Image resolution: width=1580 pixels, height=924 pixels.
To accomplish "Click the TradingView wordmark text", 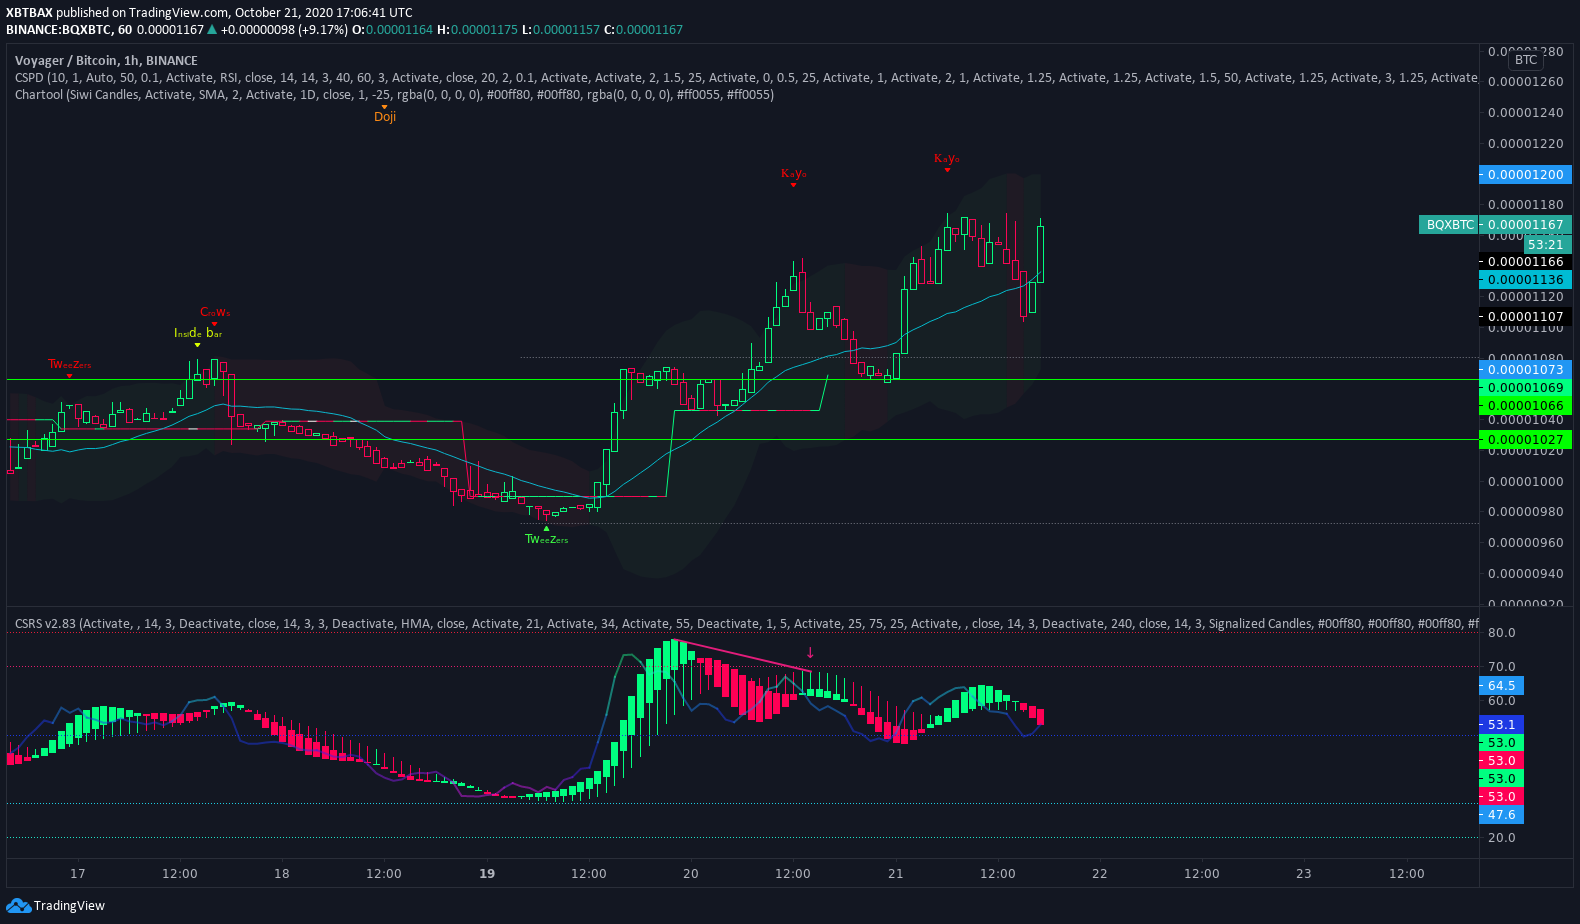I will click(69, 906).
